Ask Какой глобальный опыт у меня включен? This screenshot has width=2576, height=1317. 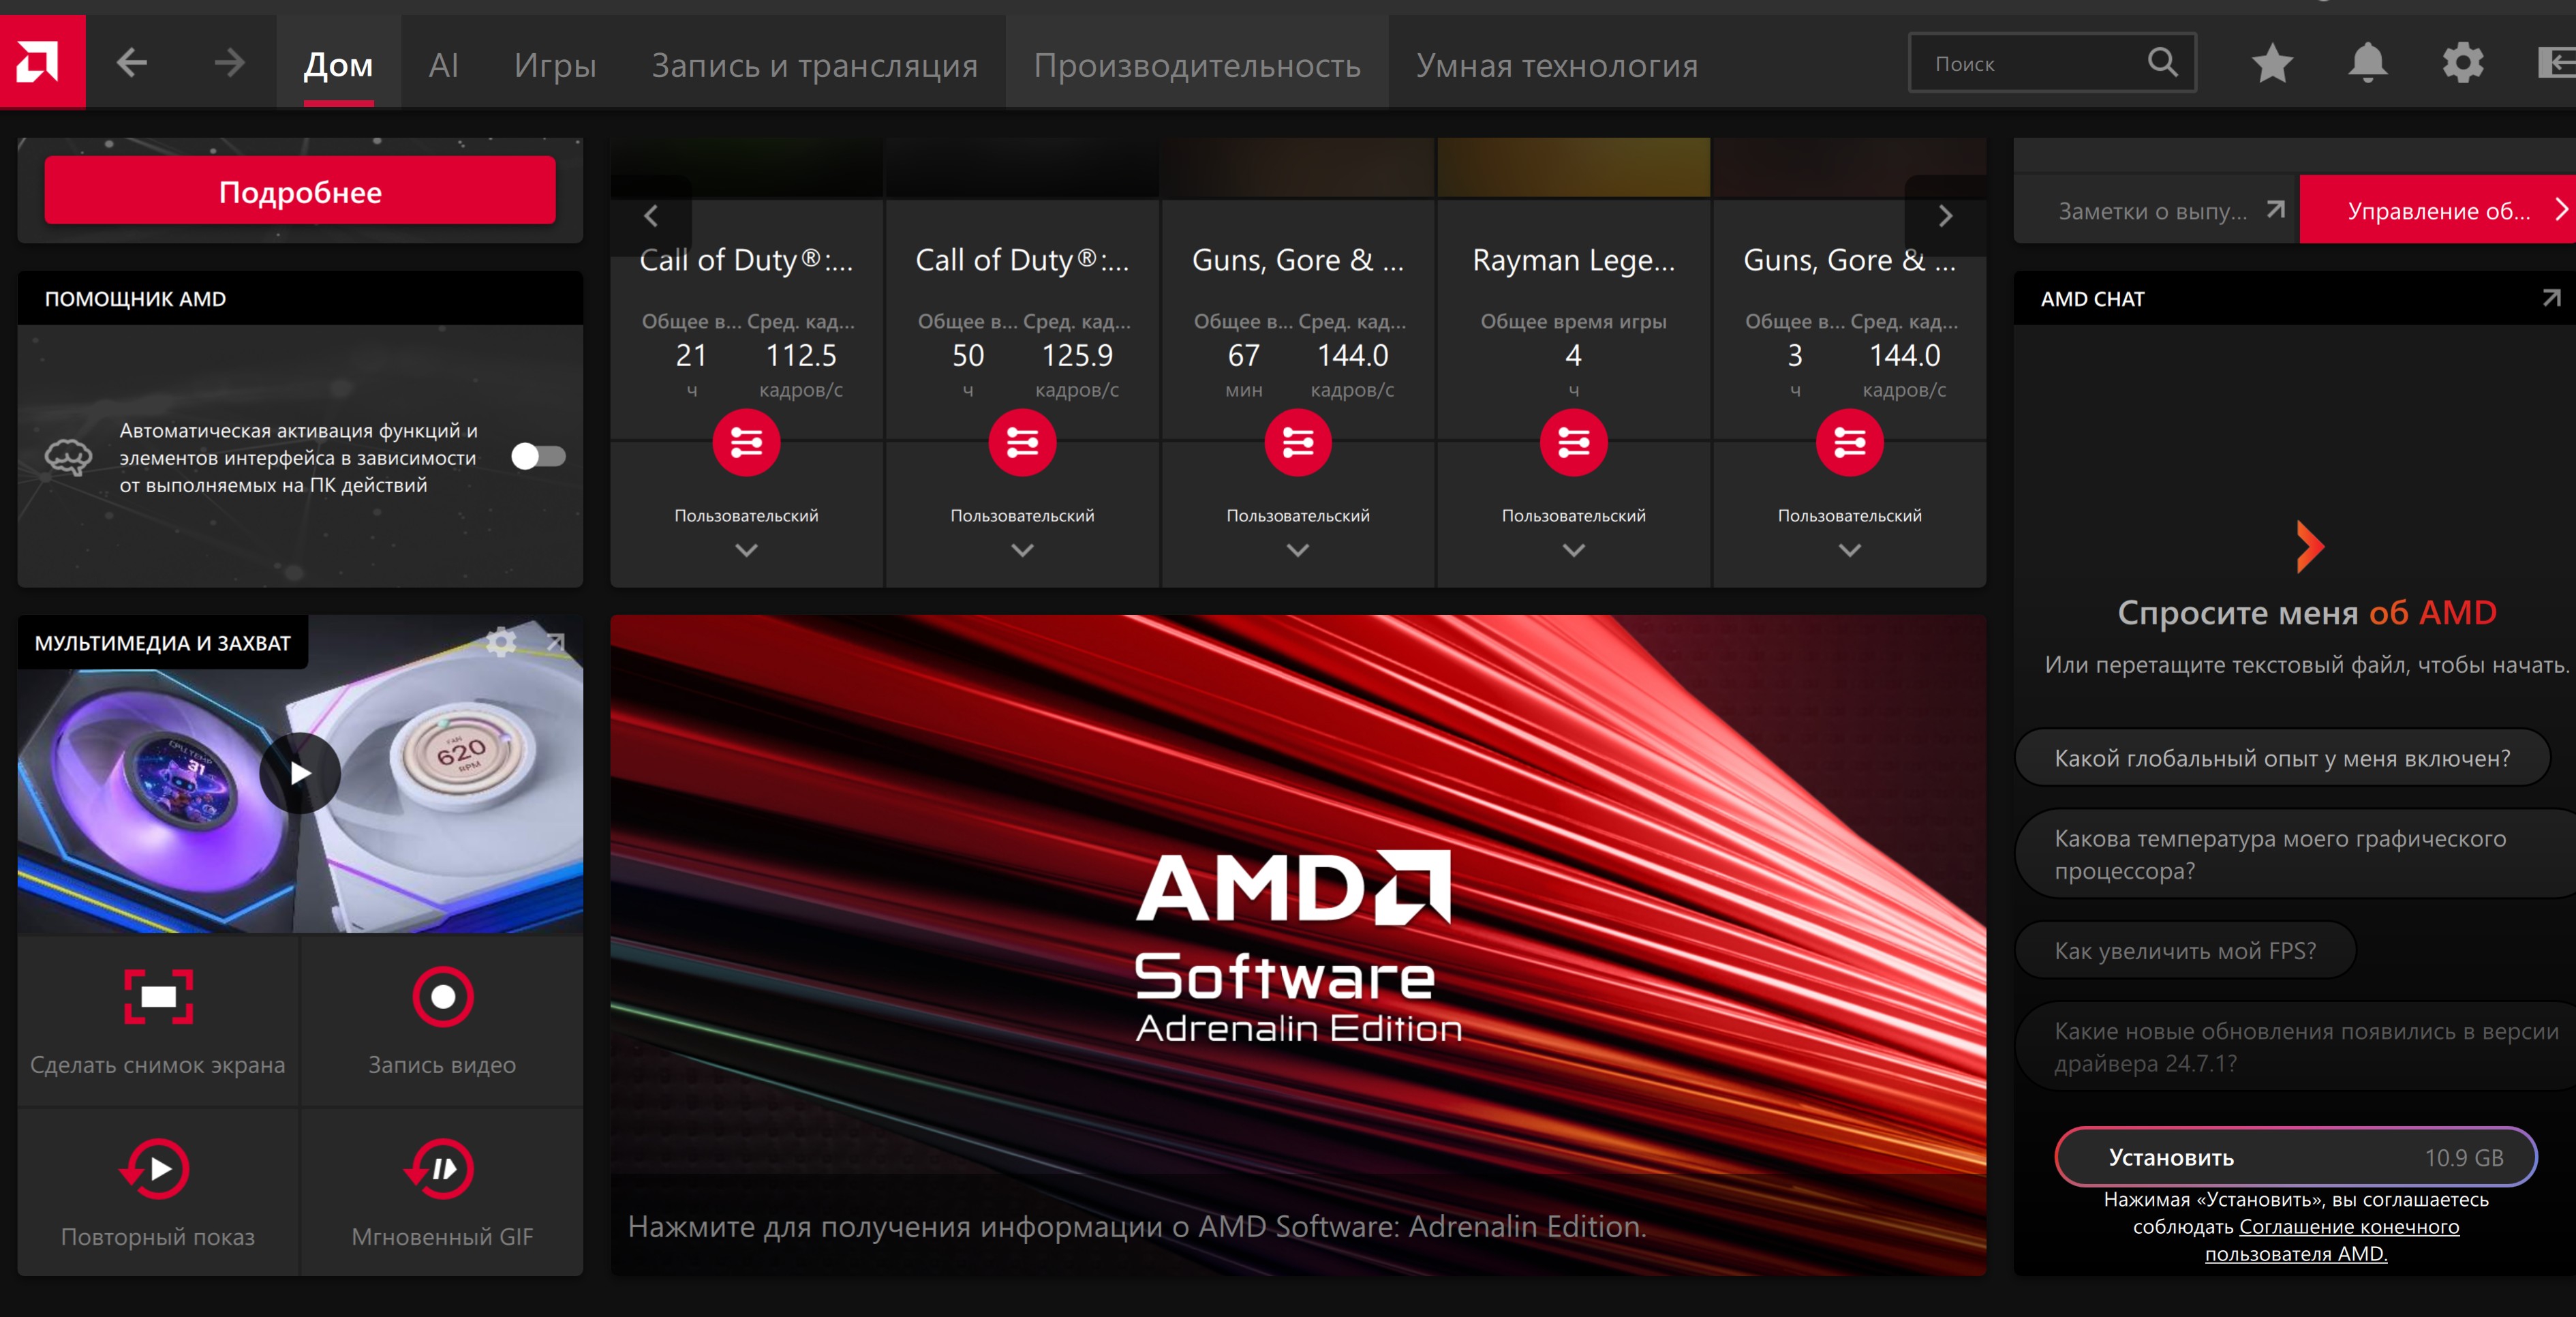point(2282,758)
